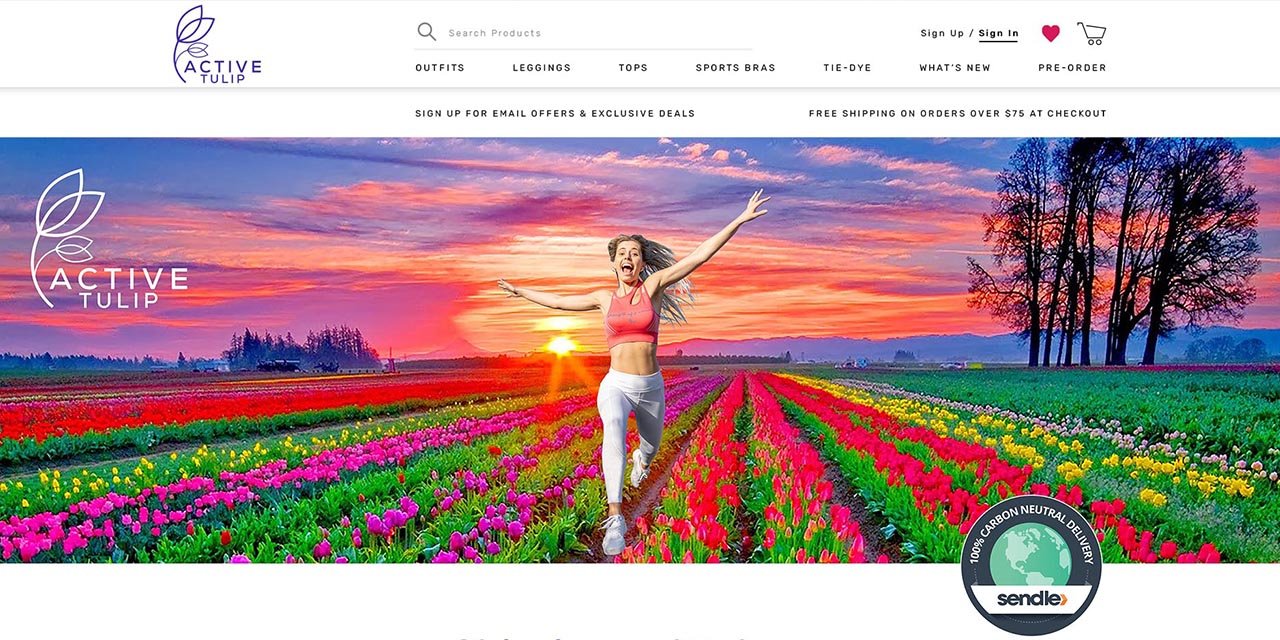This screenshot has width=1280, height=640.
Task: Click the tulip field hero banner image
Action: coord(640,350)
